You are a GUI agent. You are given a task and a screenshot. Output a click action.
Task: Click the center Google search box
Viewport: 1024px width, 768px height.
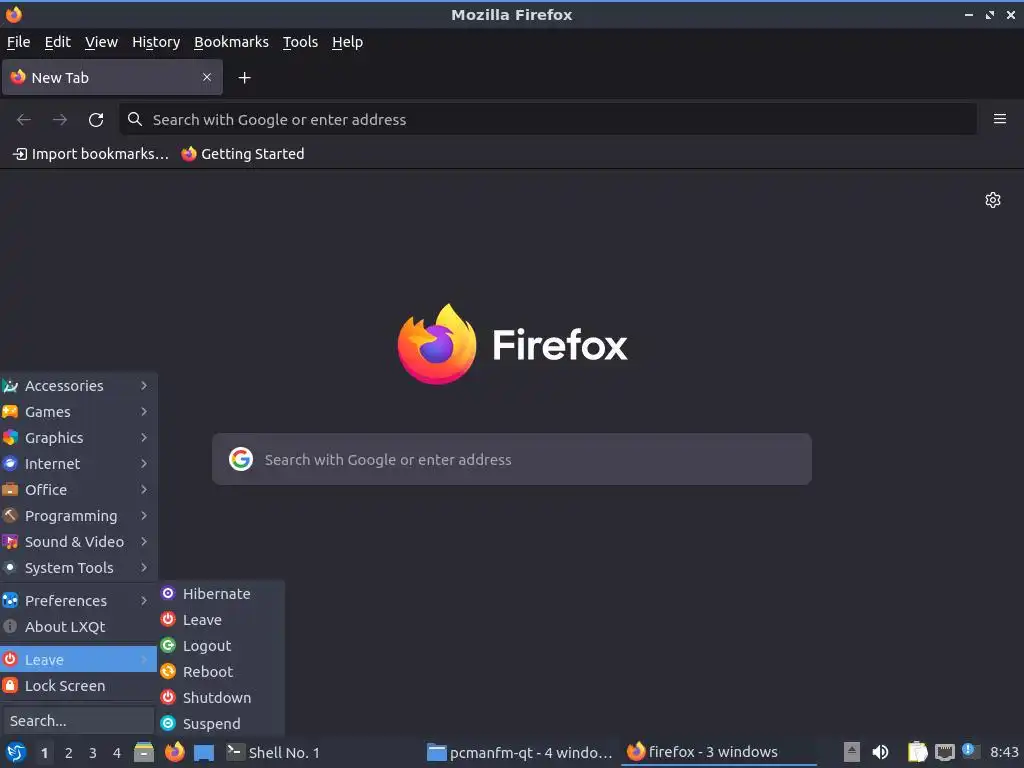(x=512, y=459)
